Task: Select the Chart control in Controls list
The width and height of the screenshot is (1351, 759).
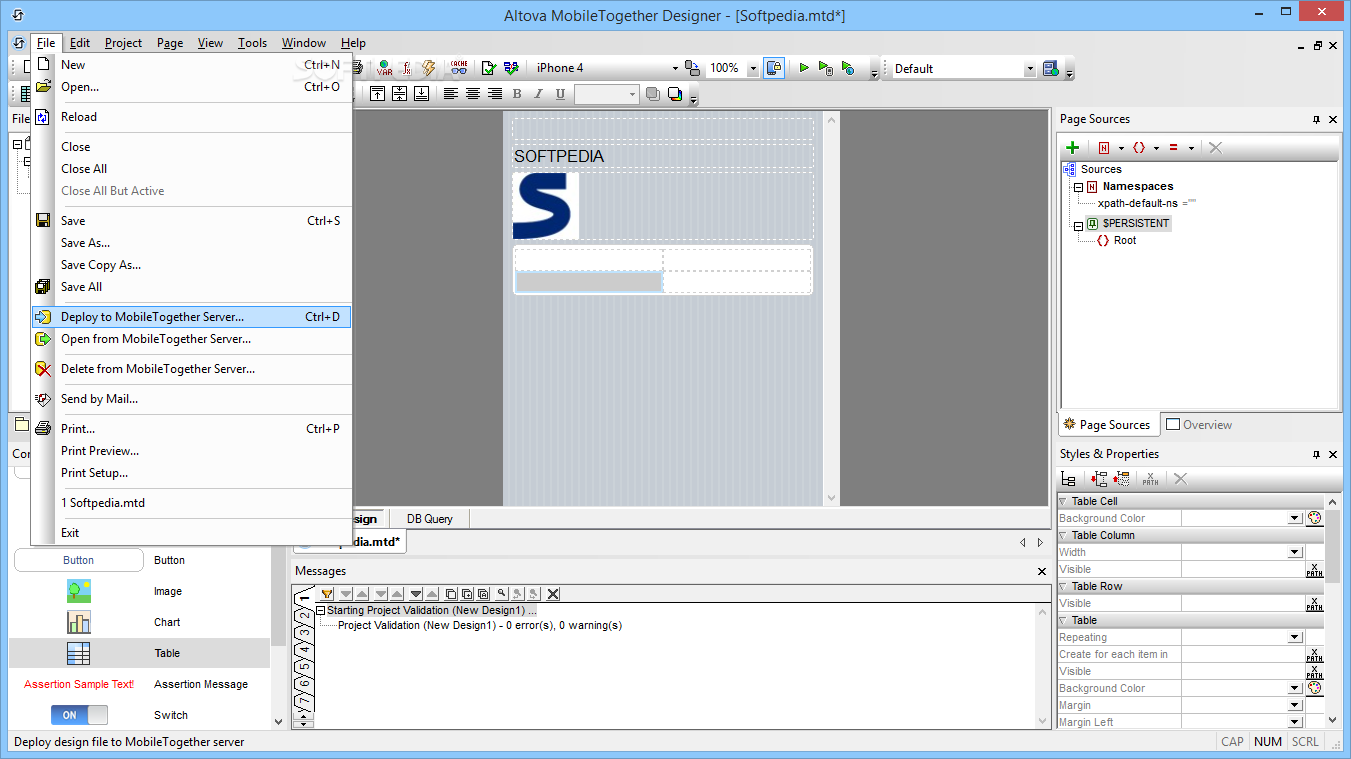Action: (x=139, y=622)
